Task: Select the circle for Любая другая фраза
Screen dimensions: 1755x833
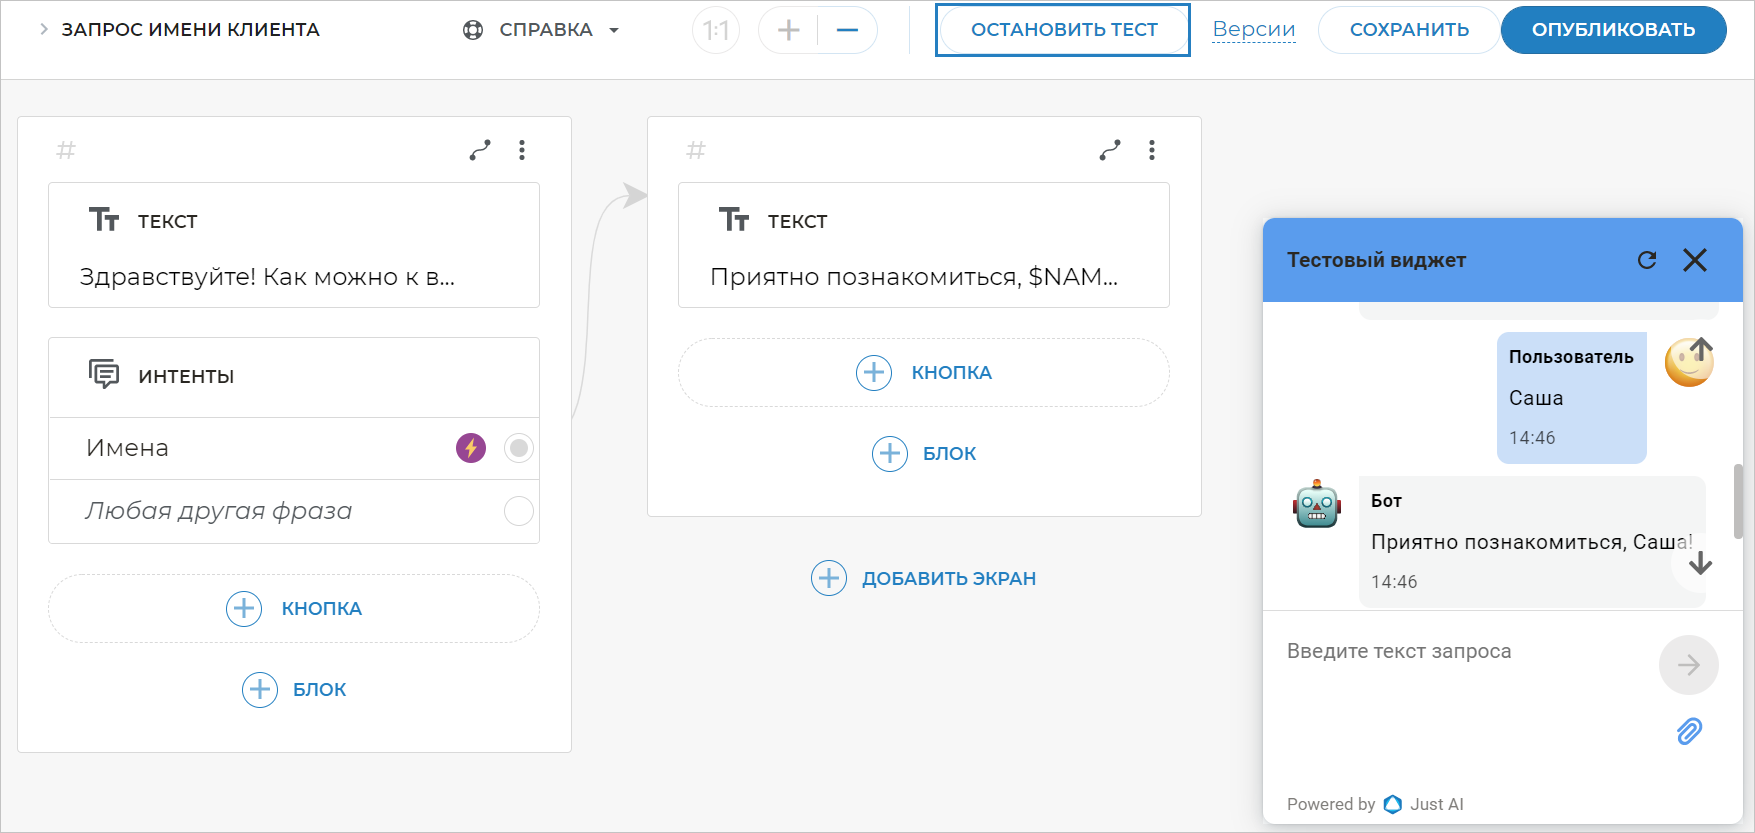Action: 518,511
